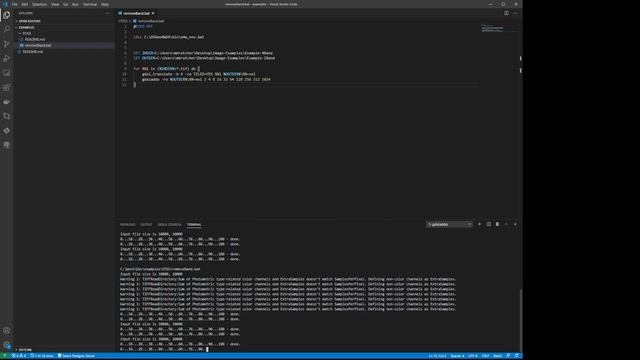Open the Explorer More Actions ellipsis
The height and width of the screenshot is (360, 640).
coord(107,13)
